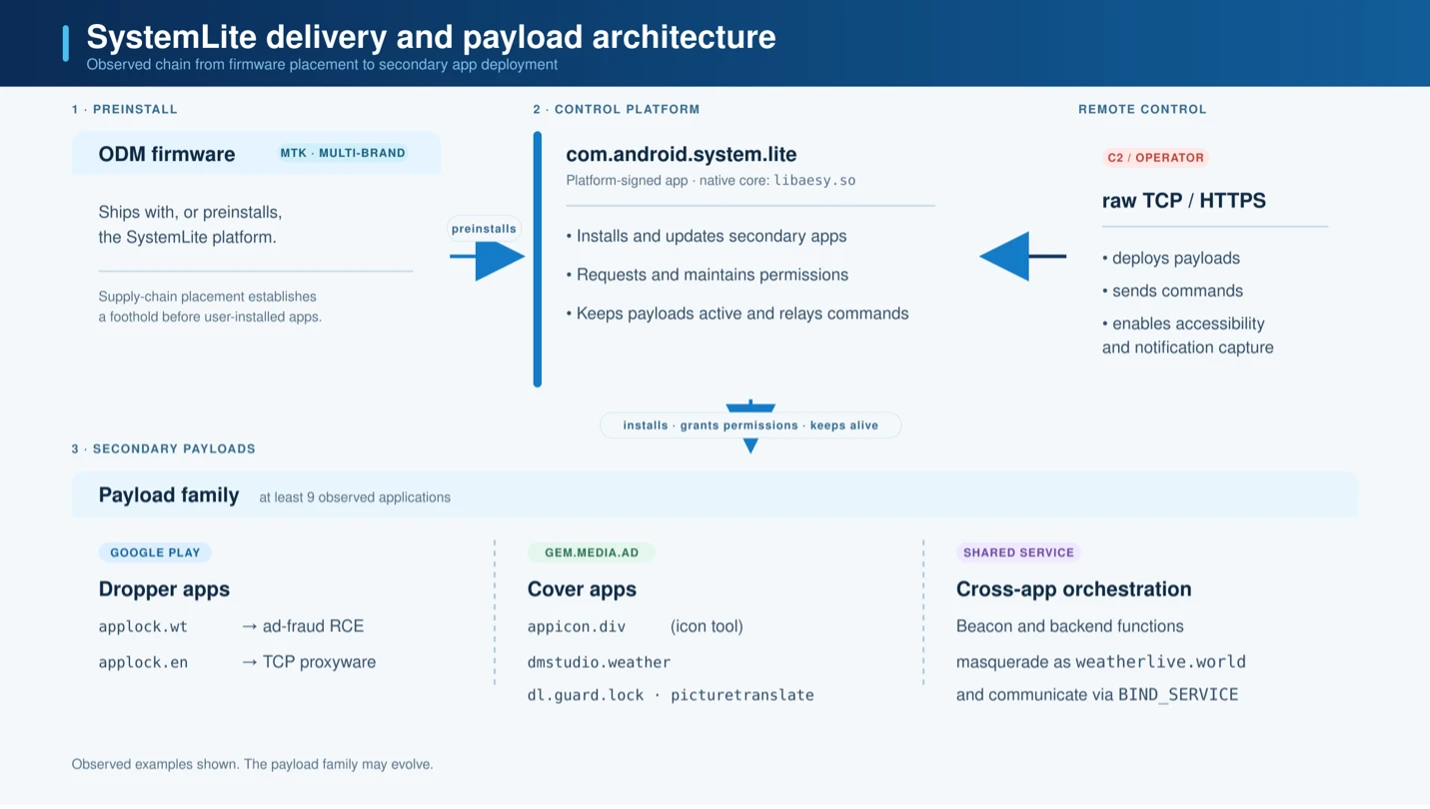
Task: Click the "deploys payloads" bullet
Action: pos(1171,258)
